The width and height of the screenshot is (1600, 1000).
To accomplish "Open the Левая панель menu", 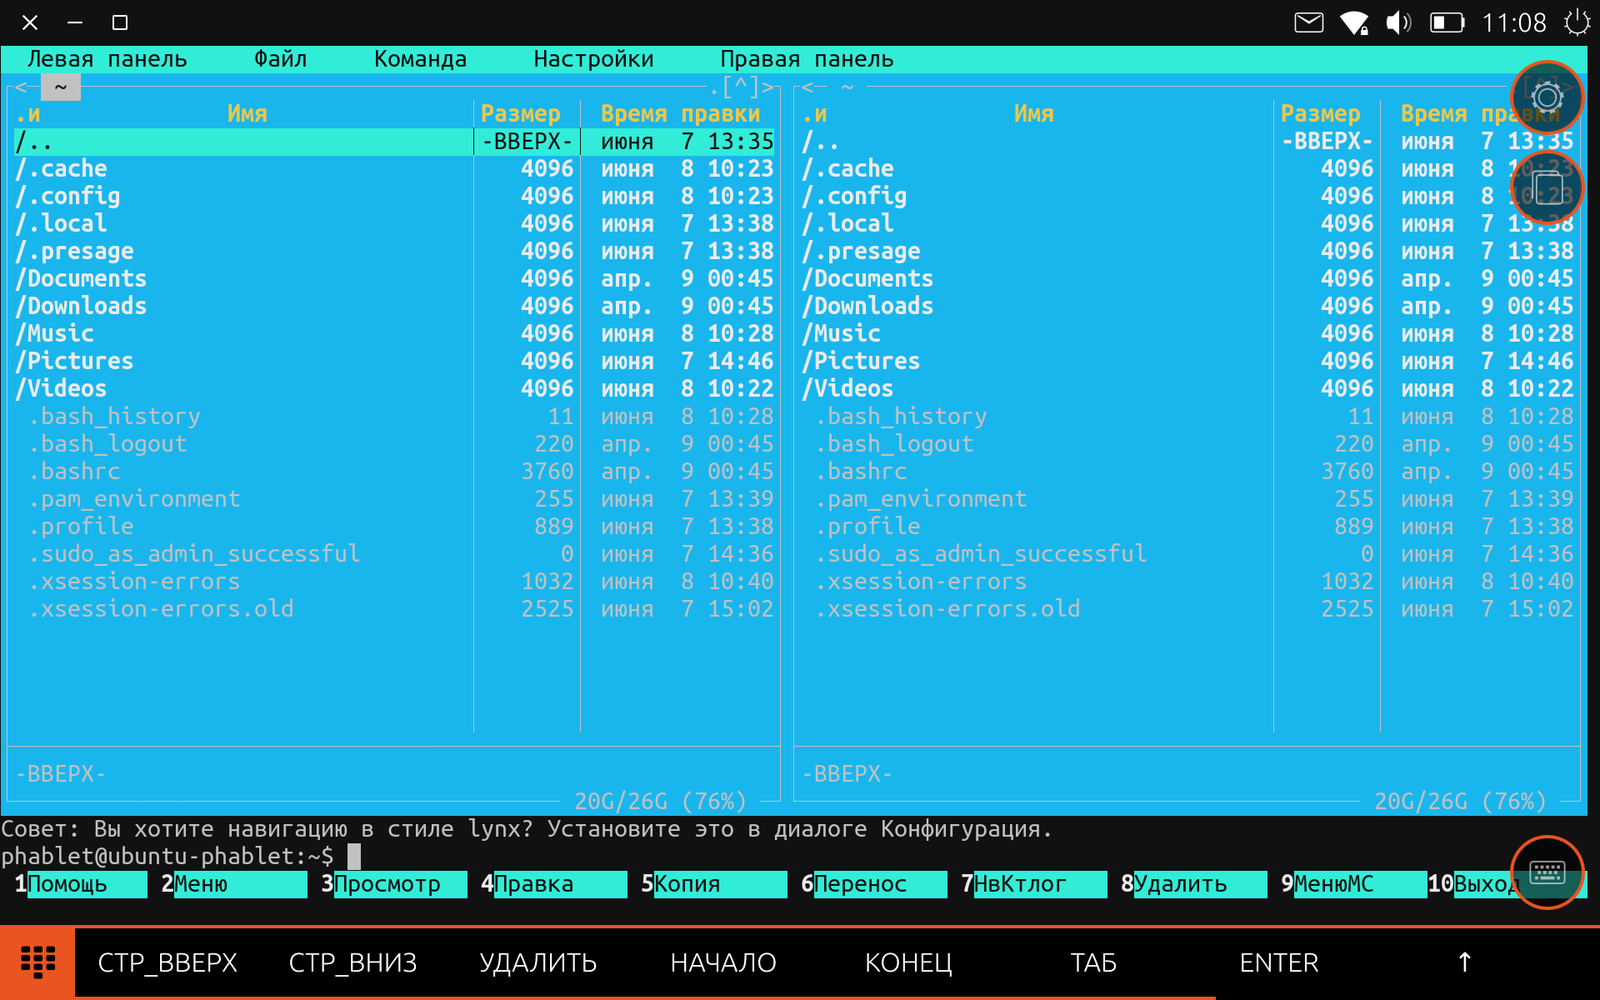I will pos(107,59).
